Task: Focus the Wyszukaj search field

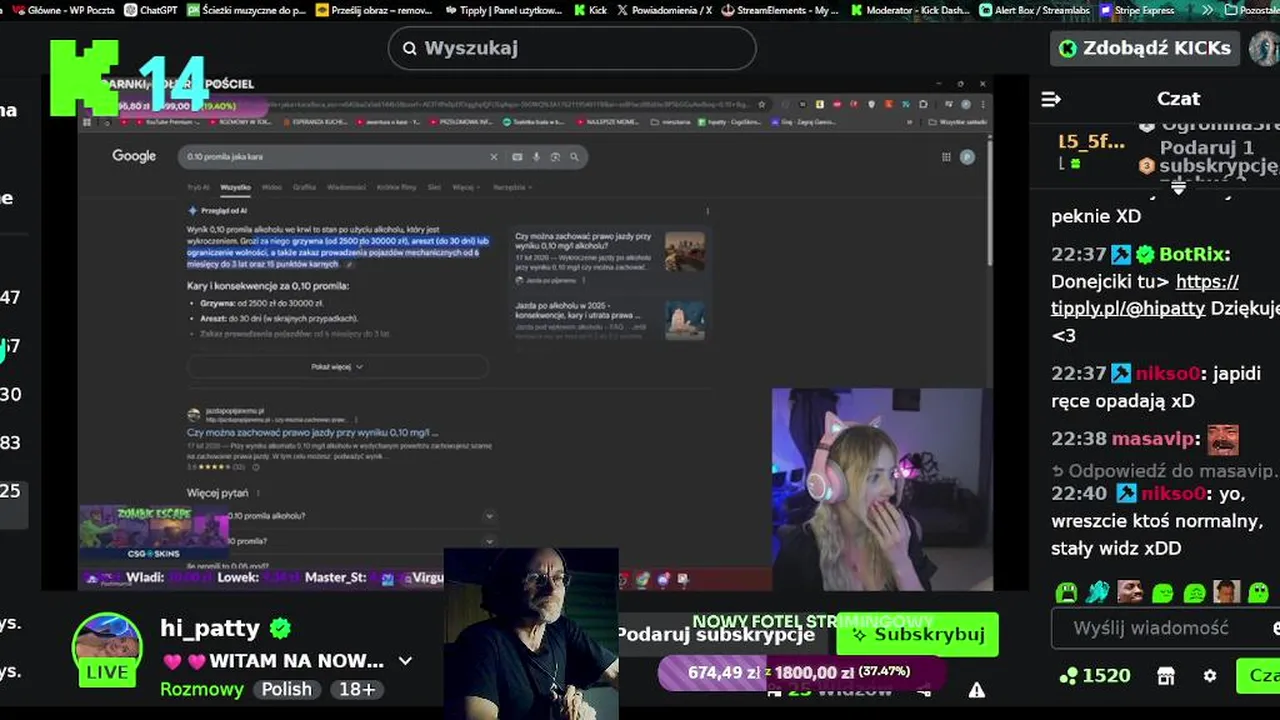Action: point(572,48)
